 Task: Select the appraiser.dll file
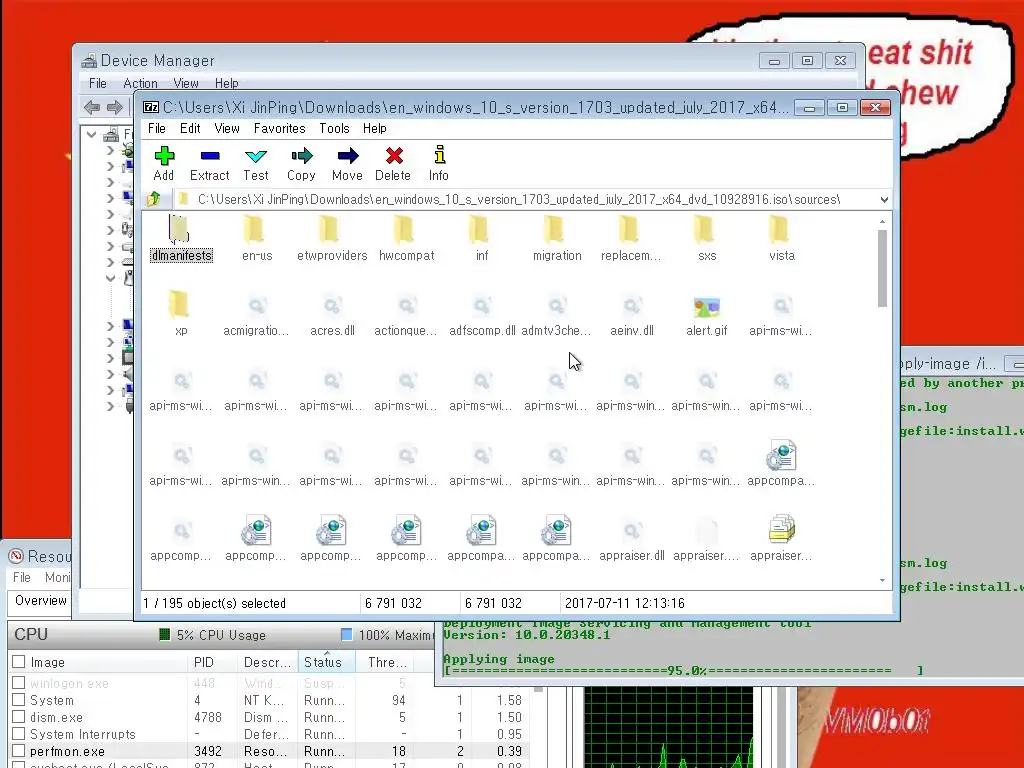point(632,541)
